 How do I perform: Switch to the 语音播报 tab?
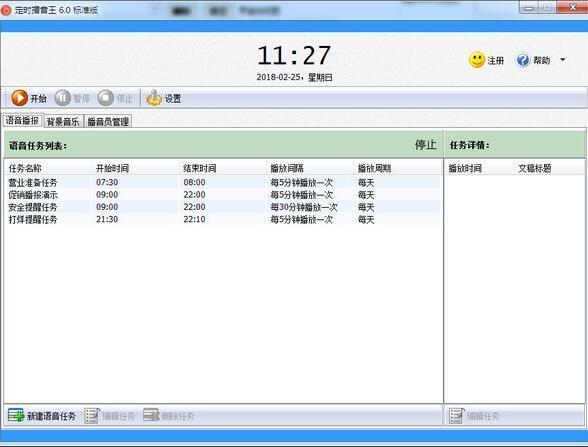22,120
